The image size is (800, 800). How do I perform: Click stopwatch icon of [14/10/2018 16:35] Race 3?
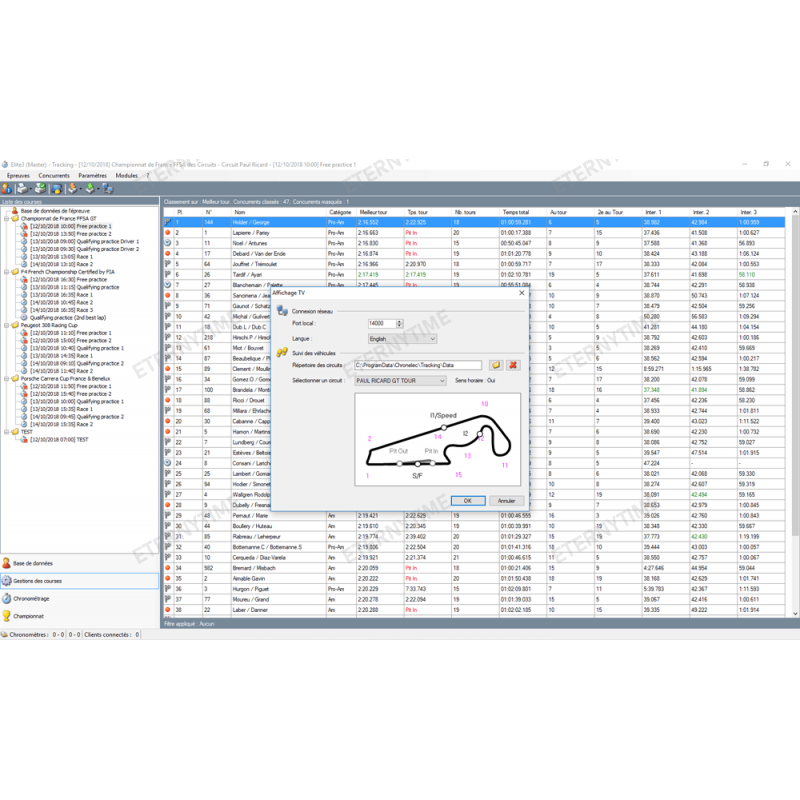24,310
